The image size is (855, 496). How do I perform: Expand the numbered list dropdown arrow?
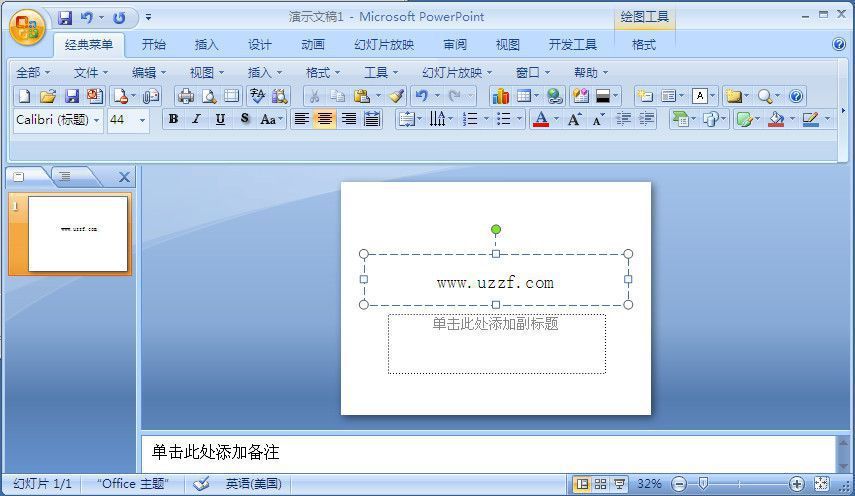(485, 119)
